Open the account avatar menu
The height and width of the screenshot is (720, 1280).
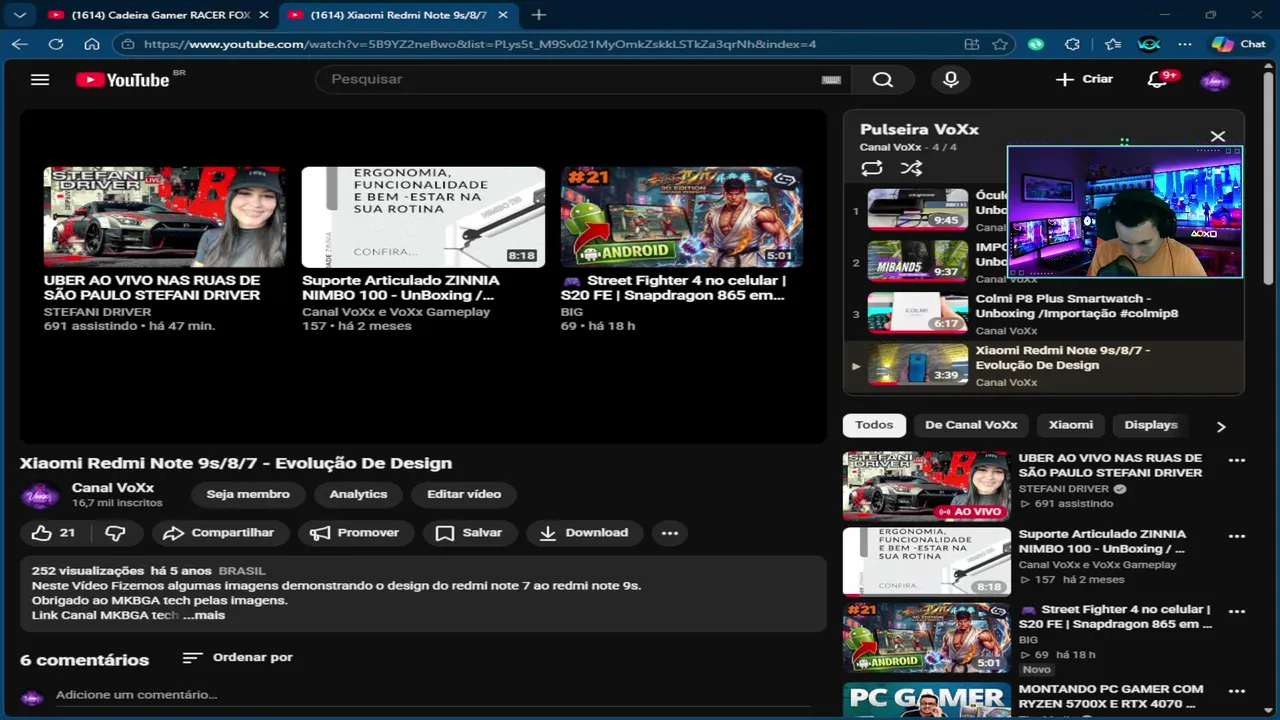tap(1214, 80)
